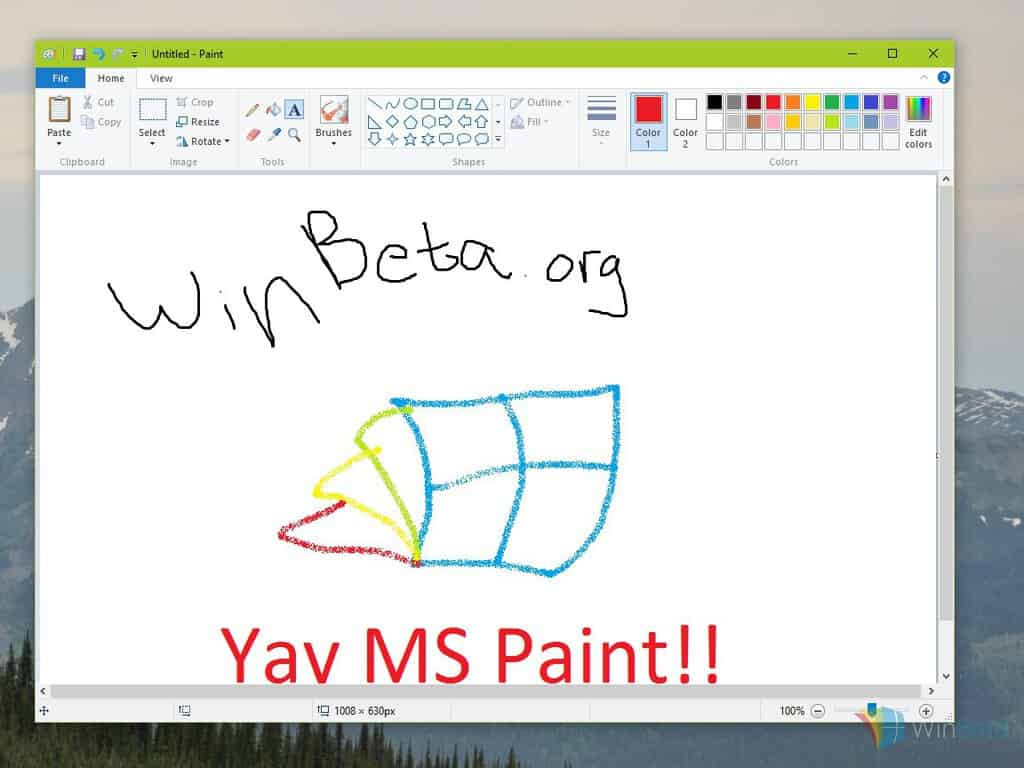This screenshot has height=768, width=1024.
Task: Click the zoom slider handle
Action: point(872,710)
